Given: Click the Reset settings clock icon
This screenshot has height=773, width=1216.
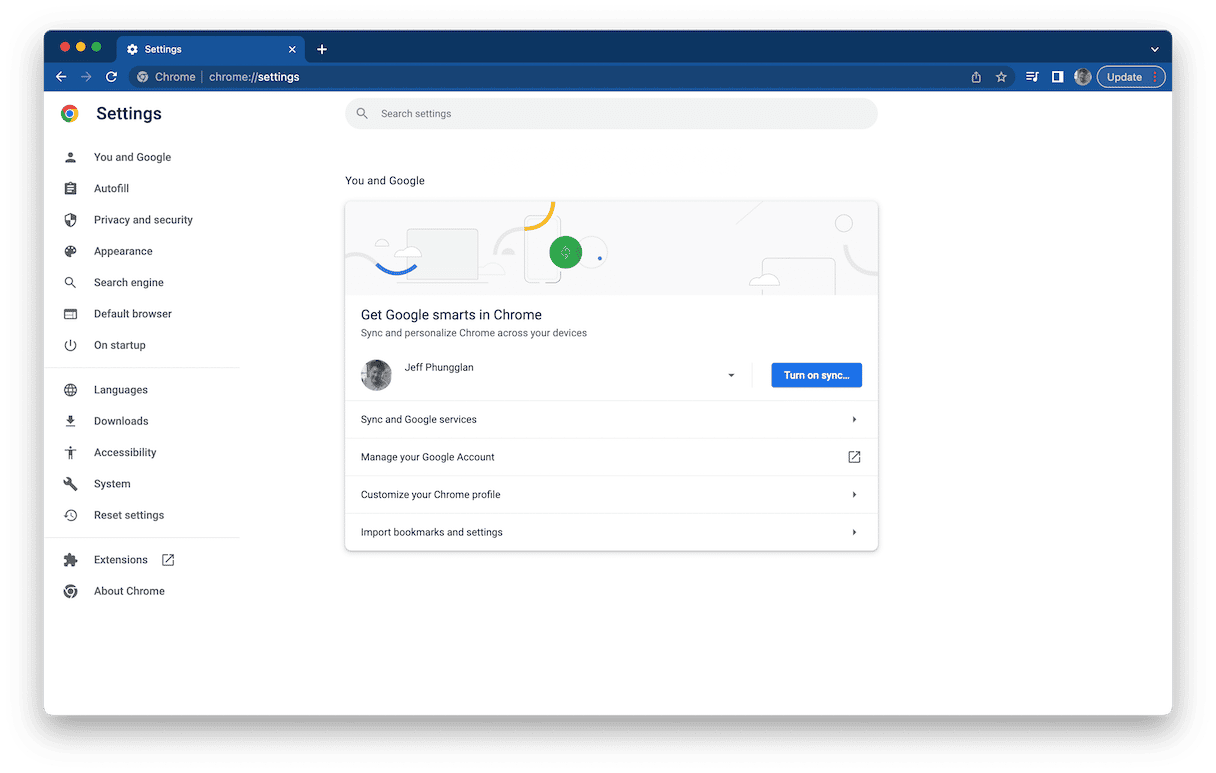Looking at the screenshot, I should tap(70, 515).
